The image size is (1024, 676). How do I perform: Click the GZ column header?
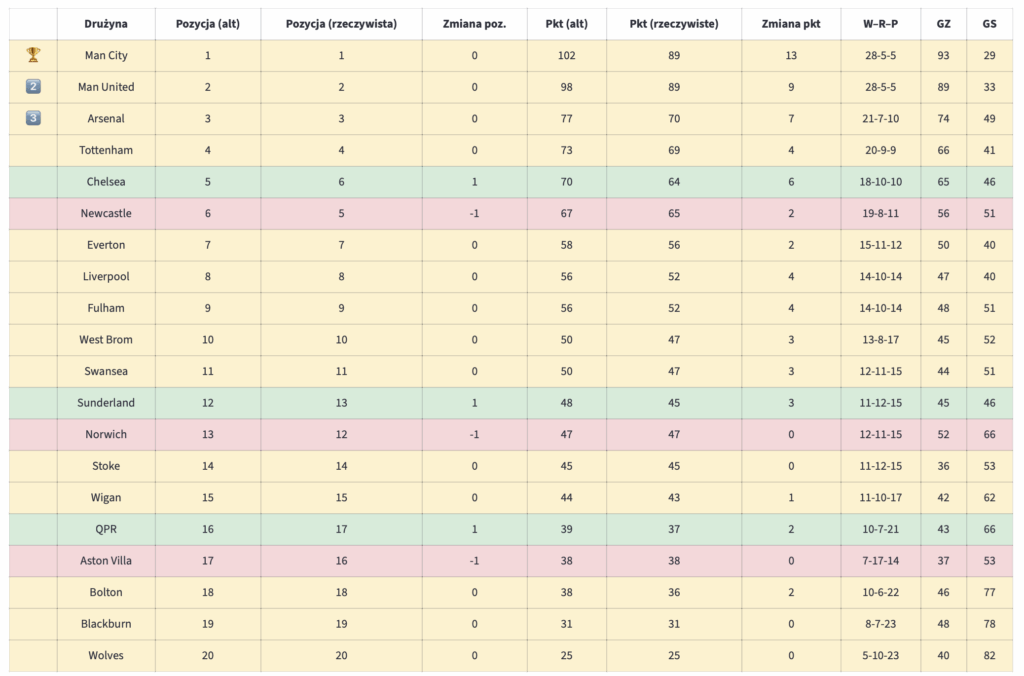point(944,23)
